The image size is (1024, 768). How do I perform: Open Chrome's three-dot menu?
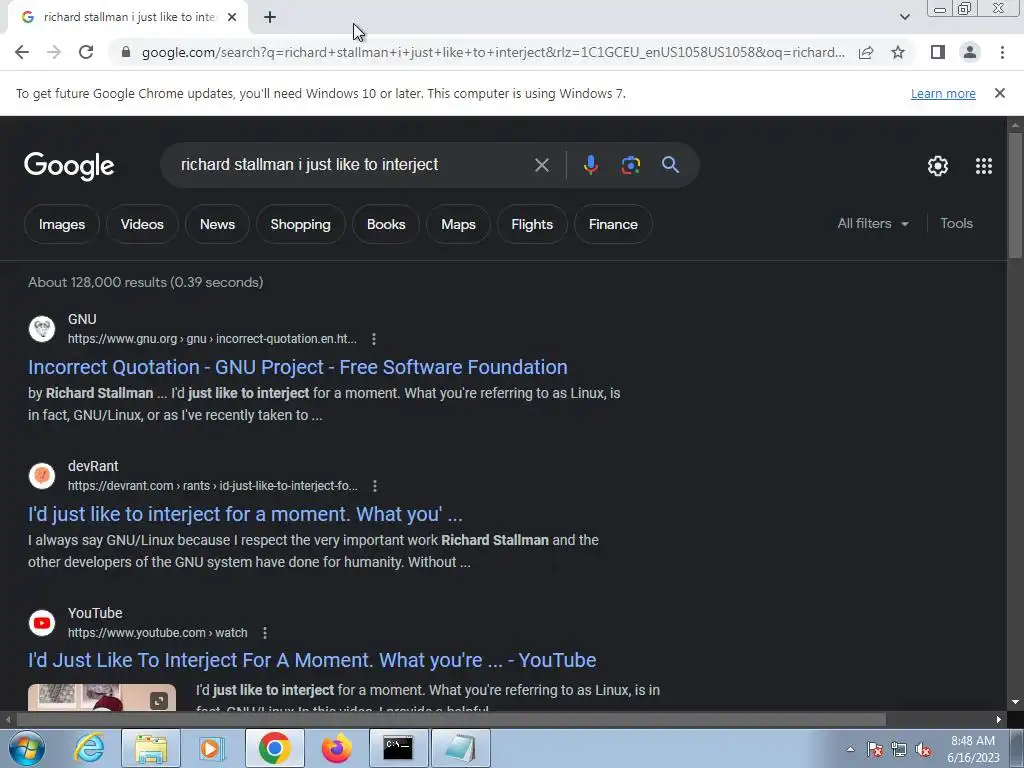[1002, 52]
